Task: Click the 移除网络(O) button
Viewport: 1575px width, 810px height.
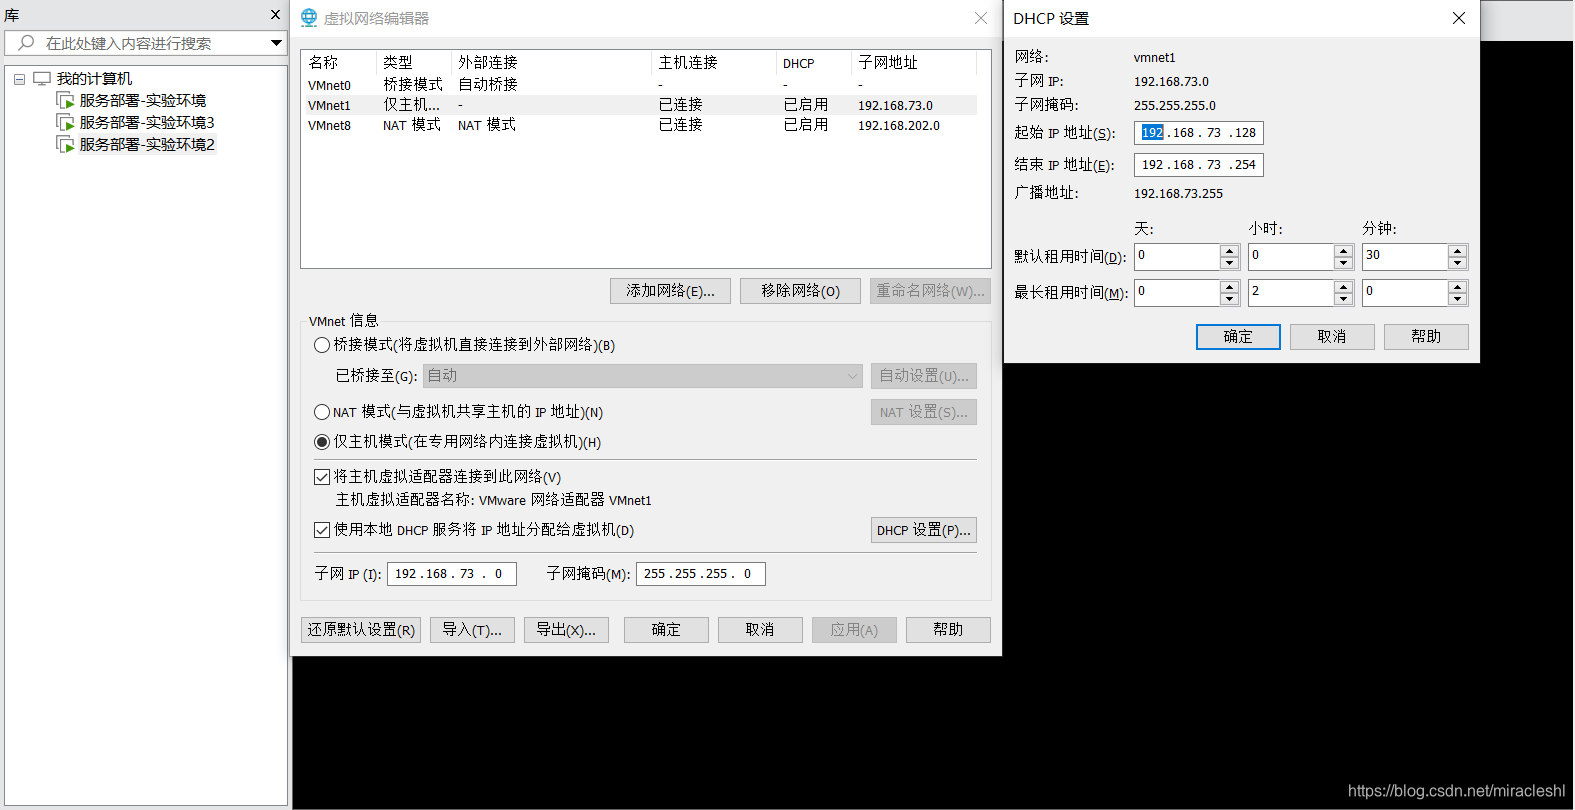Action: pos(800,291)
